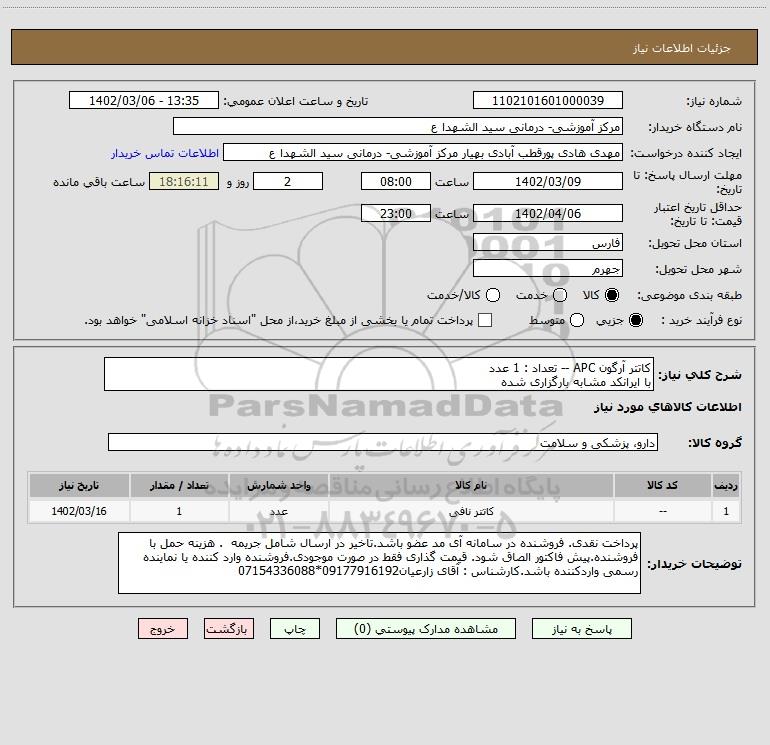
Task: Click the تعداد / مقدار column header
Action: [x=179, y=486]
